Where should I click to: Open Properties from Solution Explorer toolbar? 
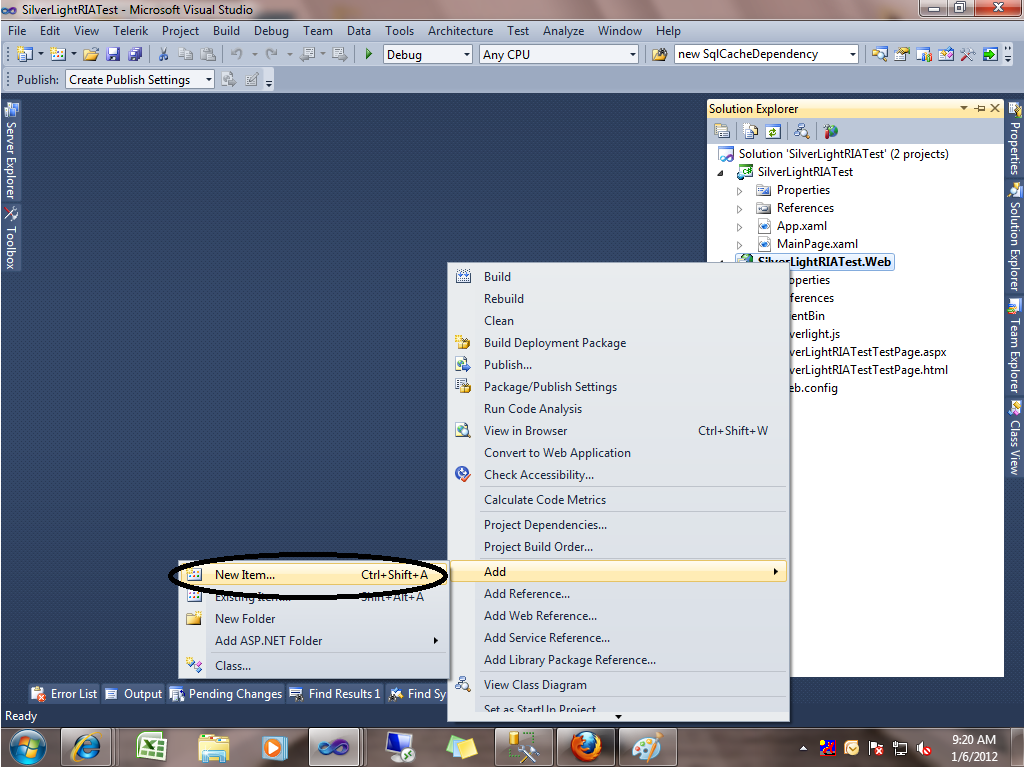(x=723, y=131)
